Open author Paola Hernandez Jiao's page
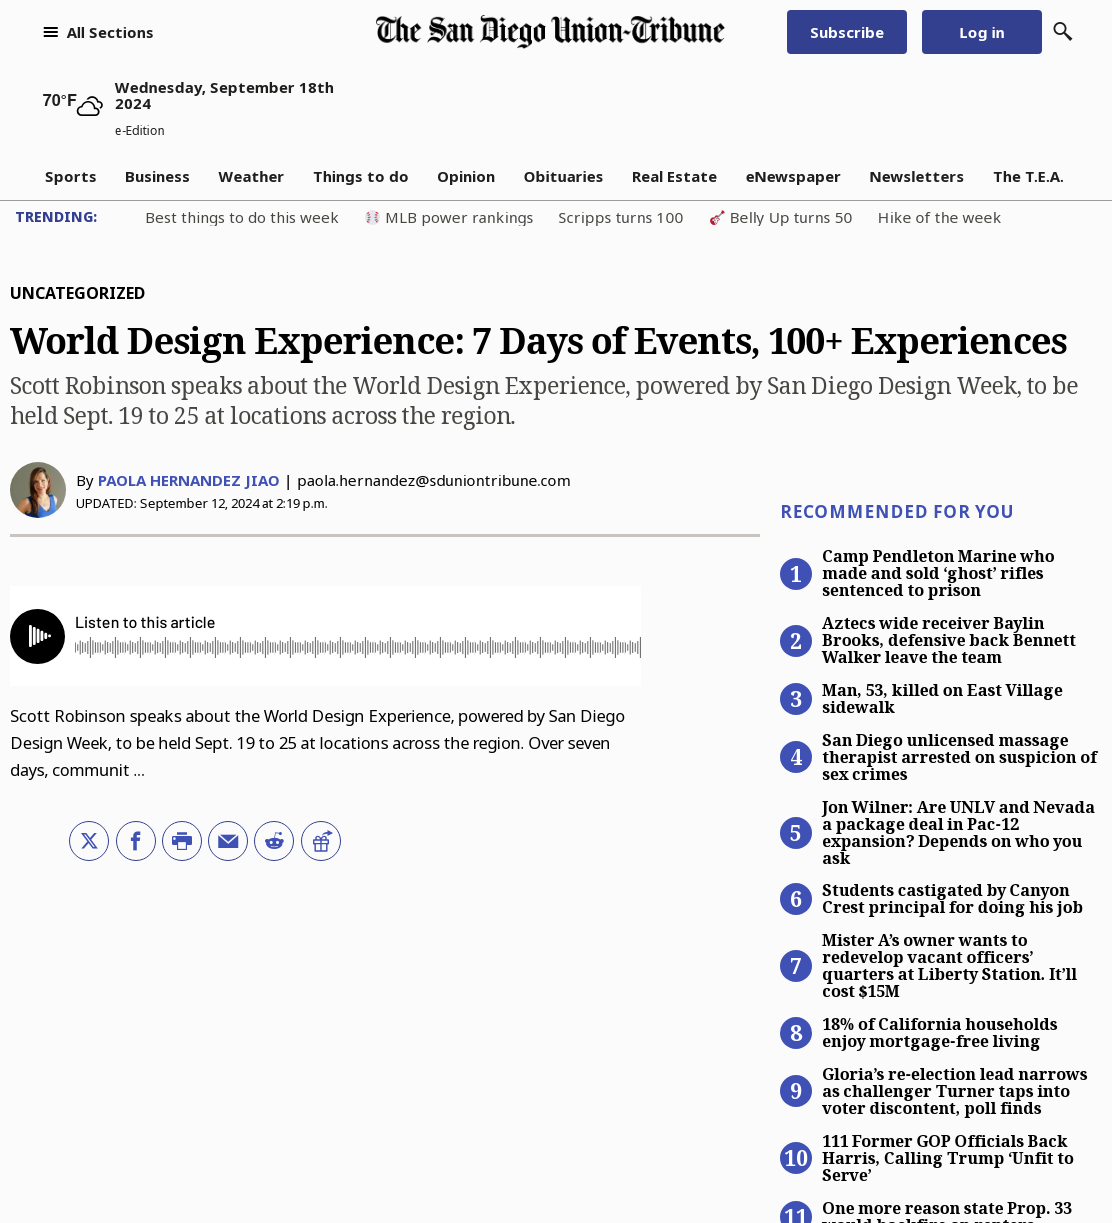The image size is (1112, 1223). coord(188,481)
